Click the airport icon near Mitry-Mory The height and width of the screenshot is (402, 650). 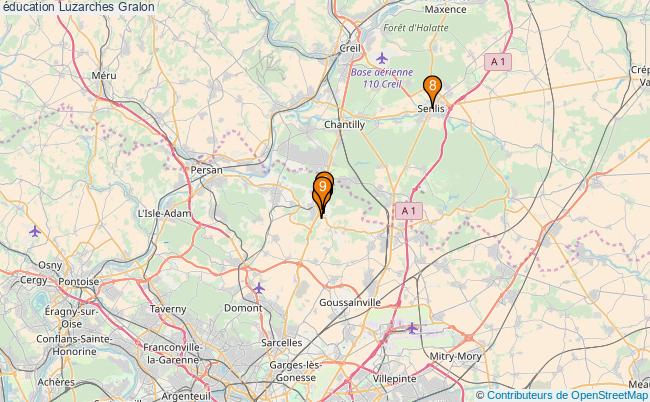pyautogui.click(x=412, y=329)
